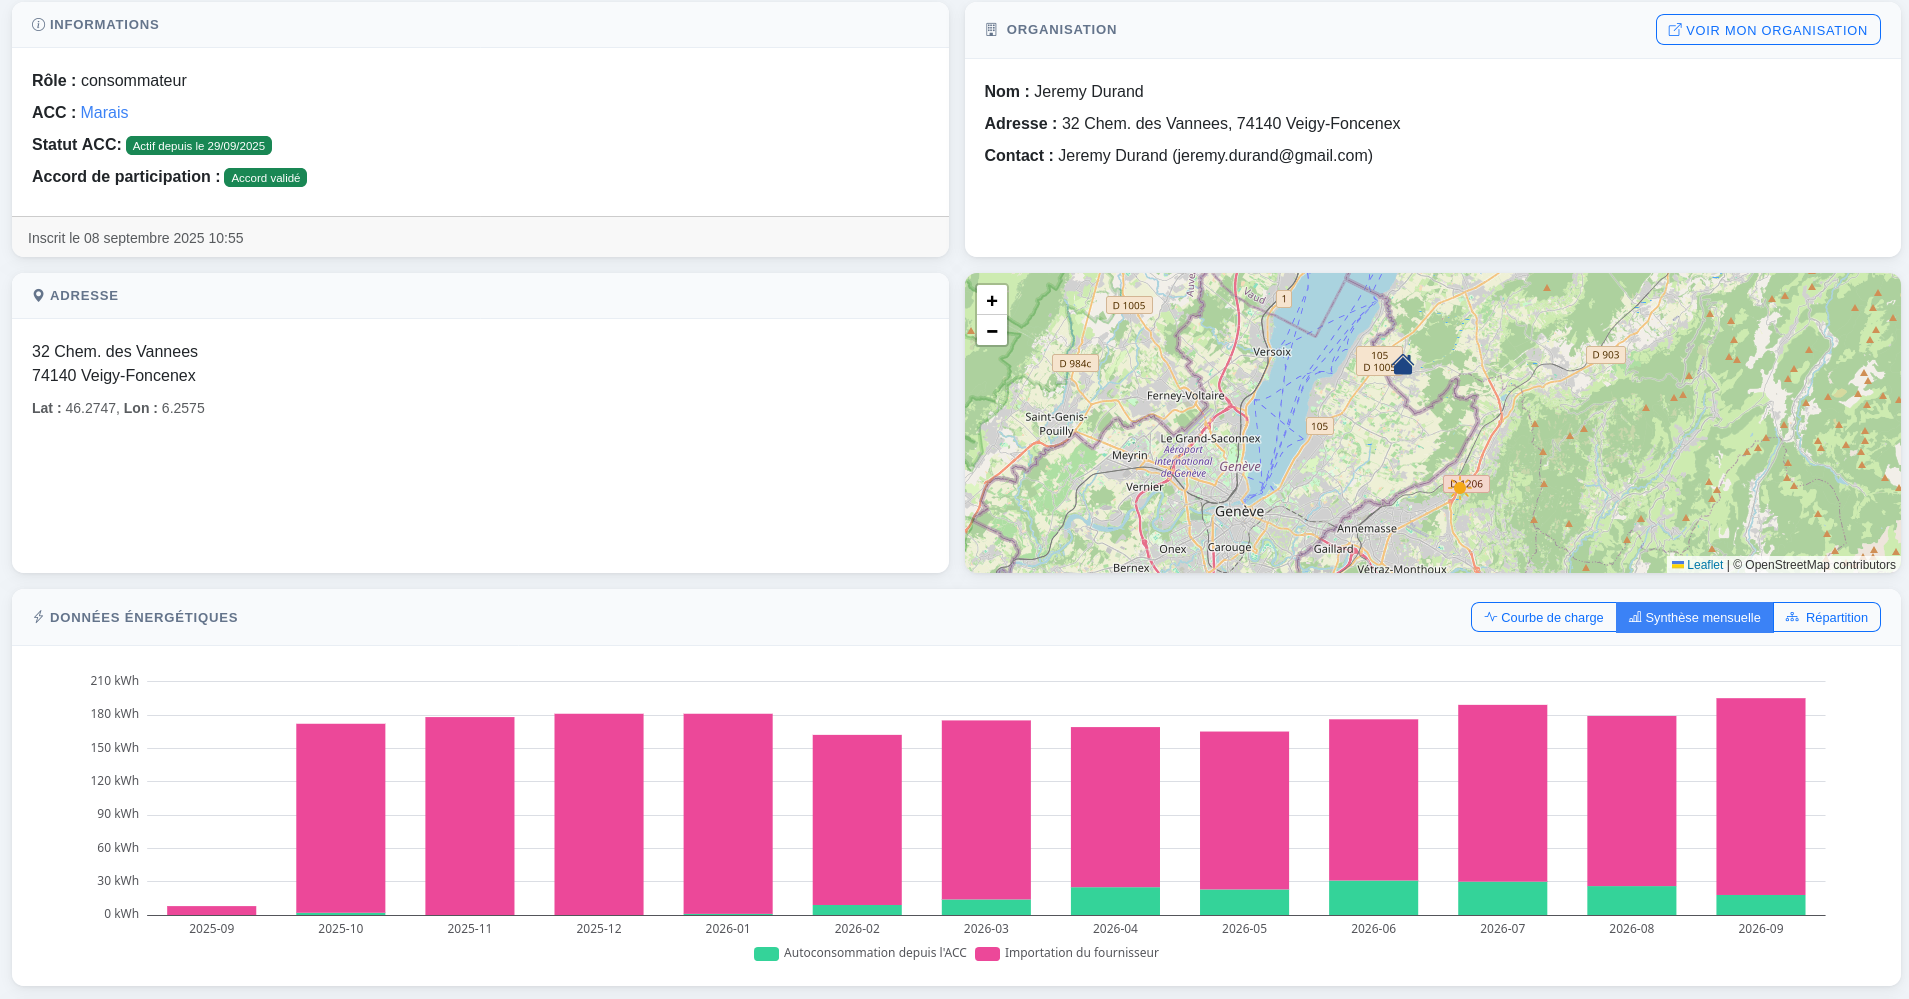
Task: Click the location pin icon beside ADRESSE
Action: tap(38, 296)
